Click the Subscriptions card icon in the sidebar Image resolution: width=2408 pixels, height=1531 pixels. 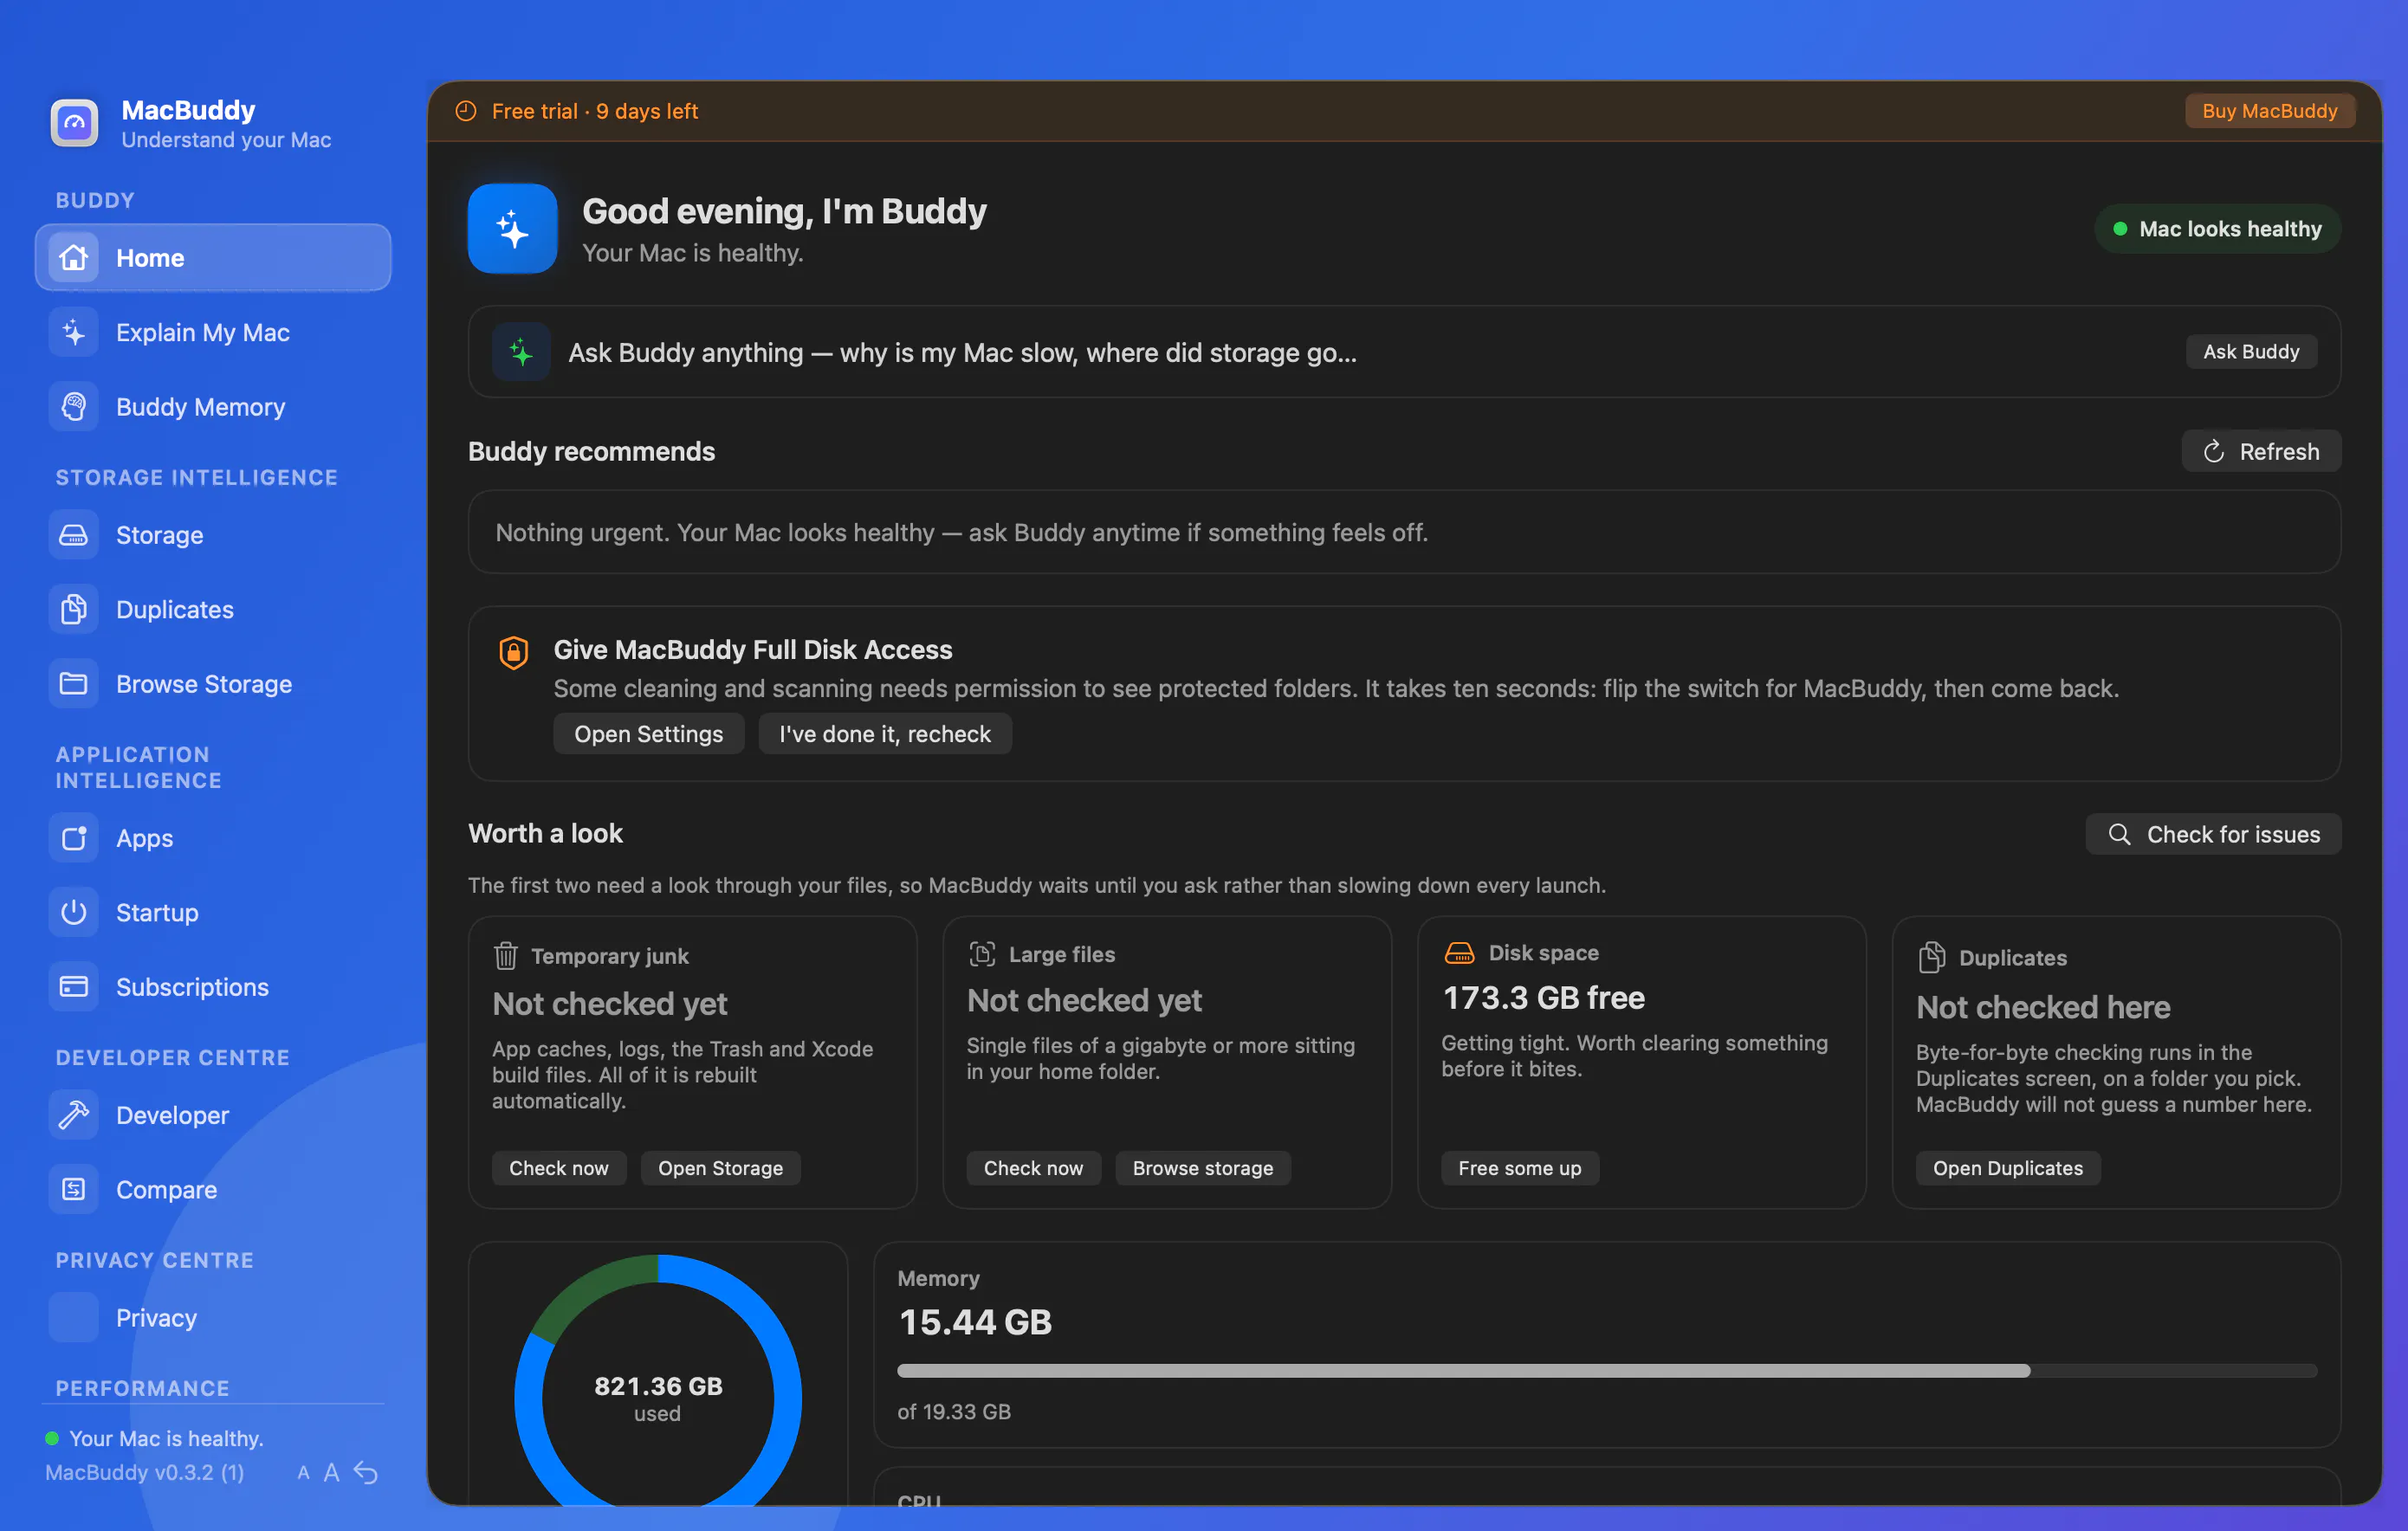point(74,986)
